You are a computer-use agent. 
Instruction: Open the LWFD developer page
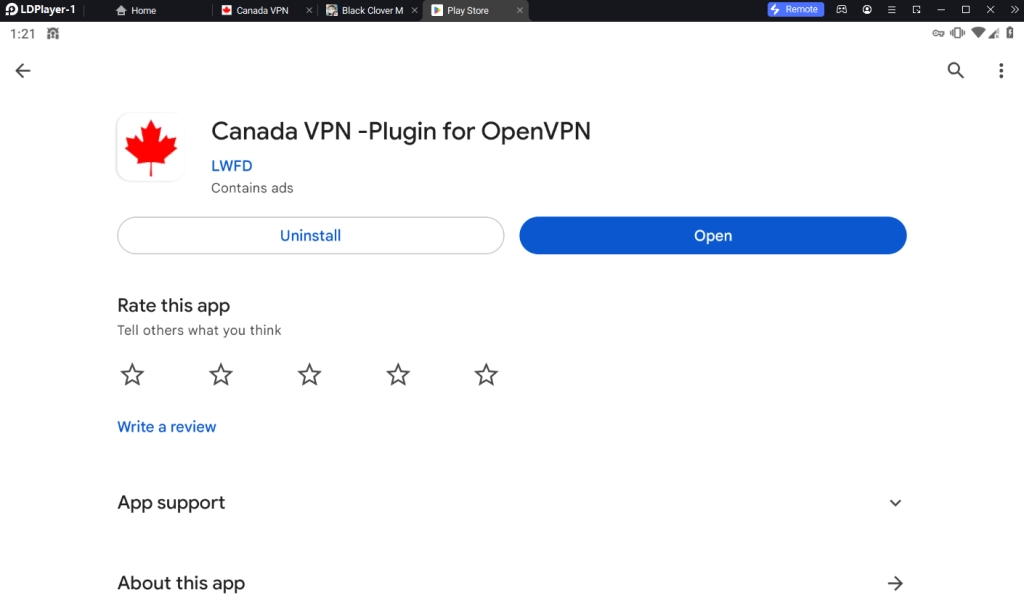(x=231, y=166)
